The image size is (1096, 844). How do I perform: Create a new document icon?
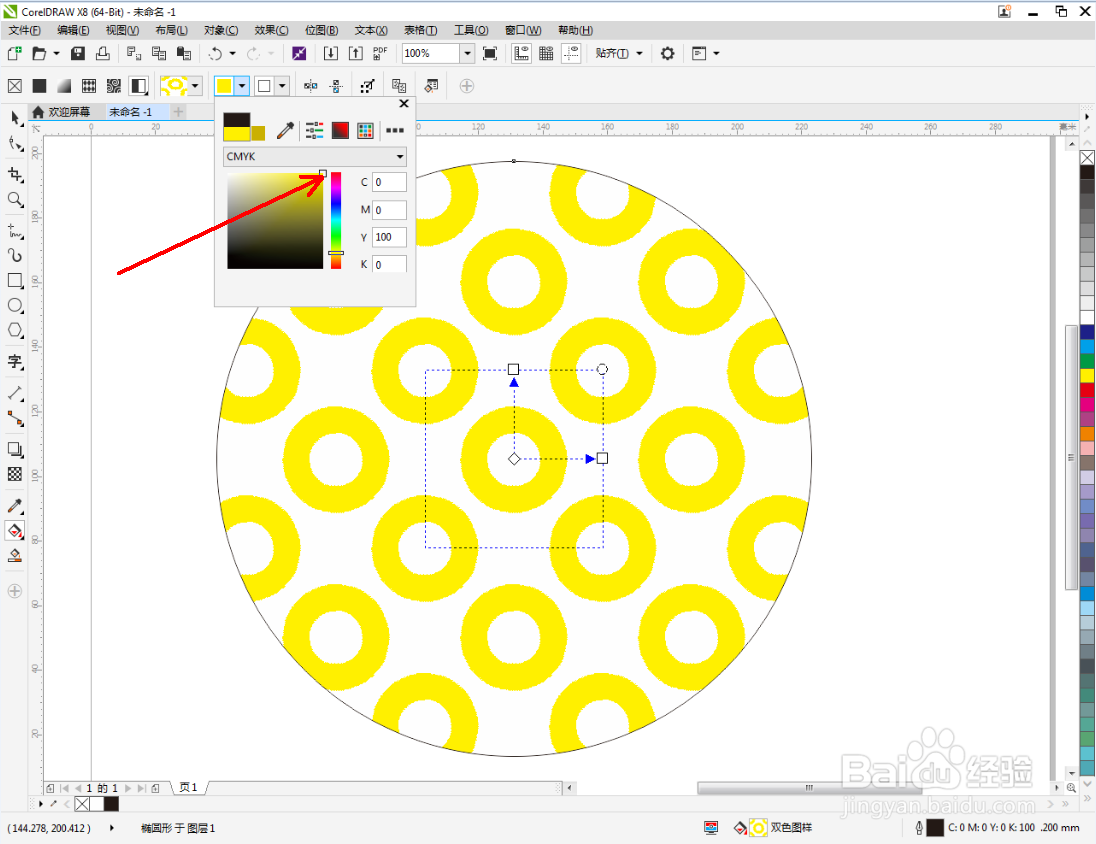tap(15, 53)
